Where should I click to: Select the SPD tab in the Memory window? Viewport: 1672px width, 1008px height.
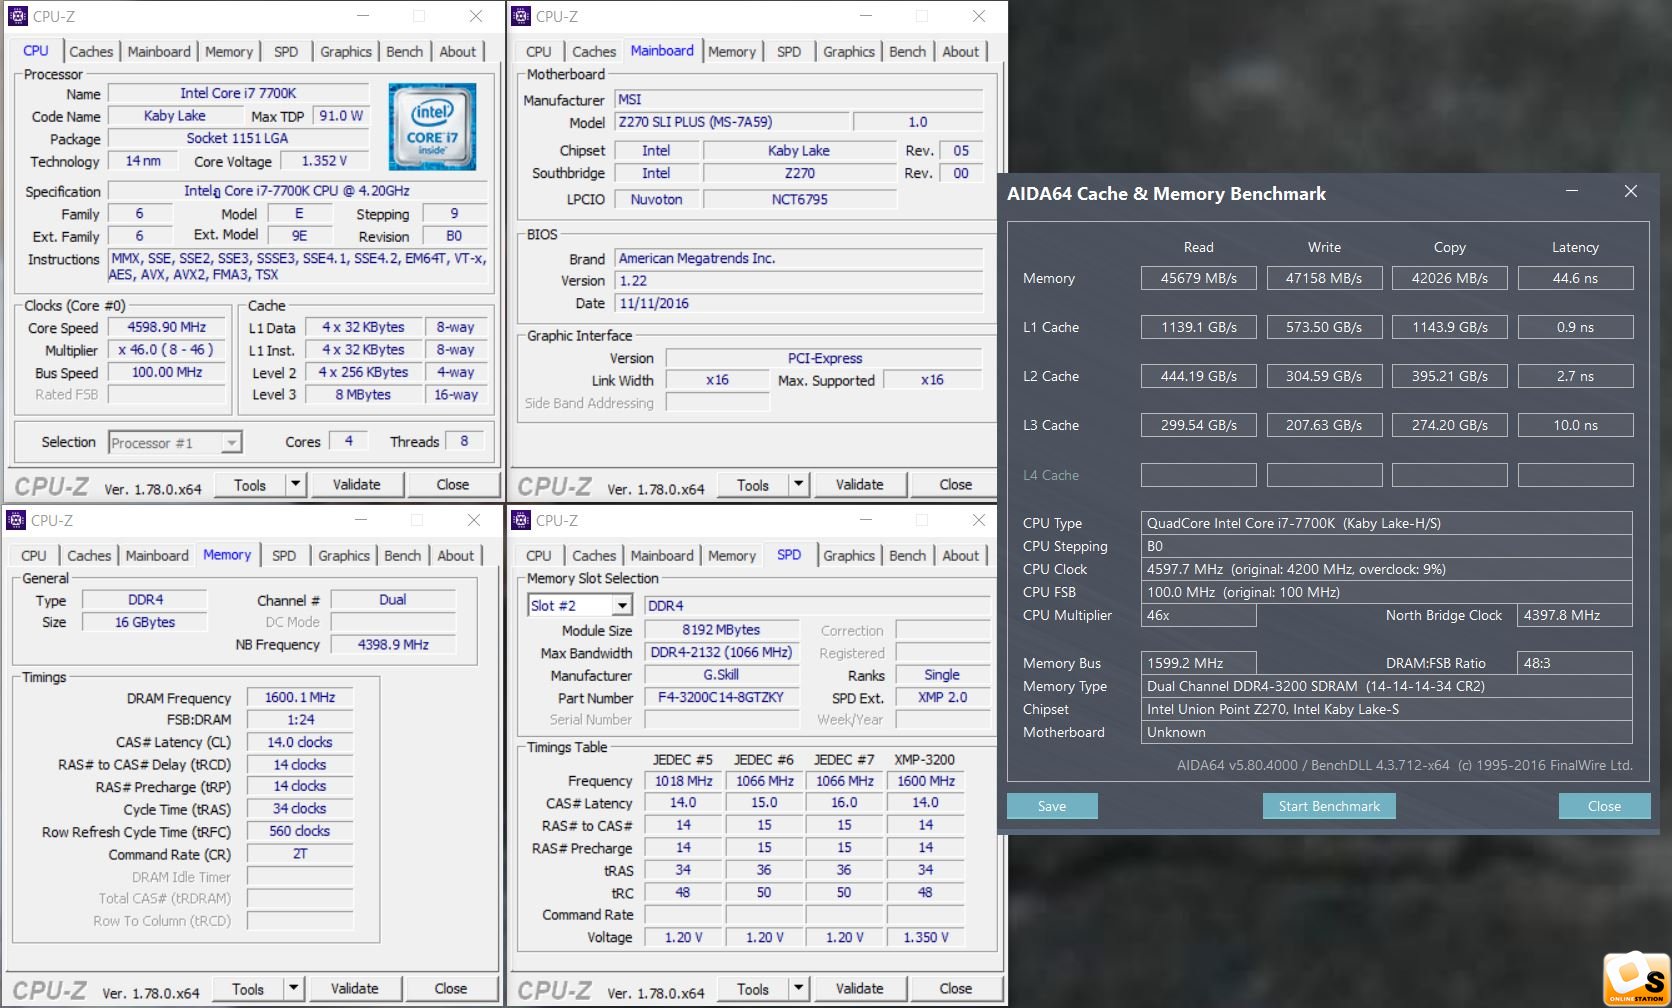pyautogui.click(x=284, y=555)
